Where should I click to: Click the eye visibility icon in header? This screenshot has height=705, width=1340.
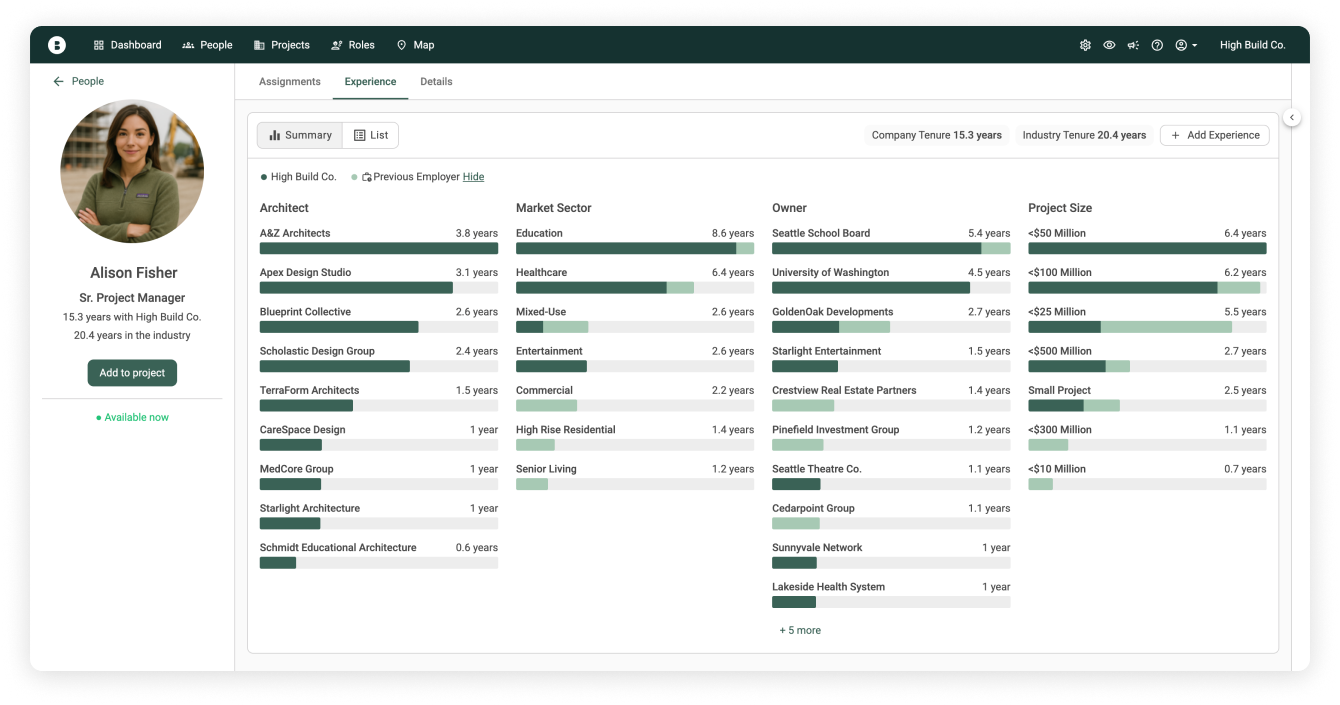click(x=1109, y=45)
